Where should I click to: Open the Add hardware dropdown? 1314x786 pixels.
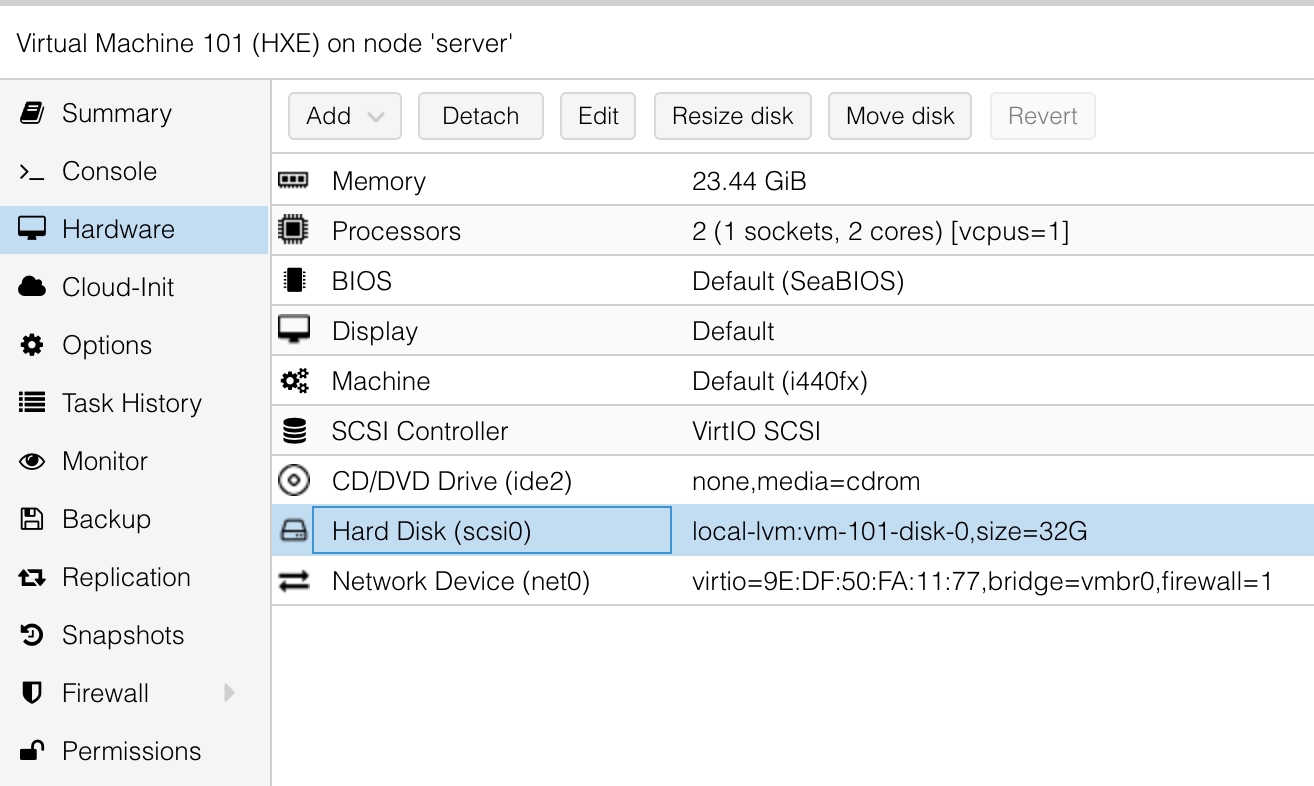pyautogui.click(x=344, y=116)
